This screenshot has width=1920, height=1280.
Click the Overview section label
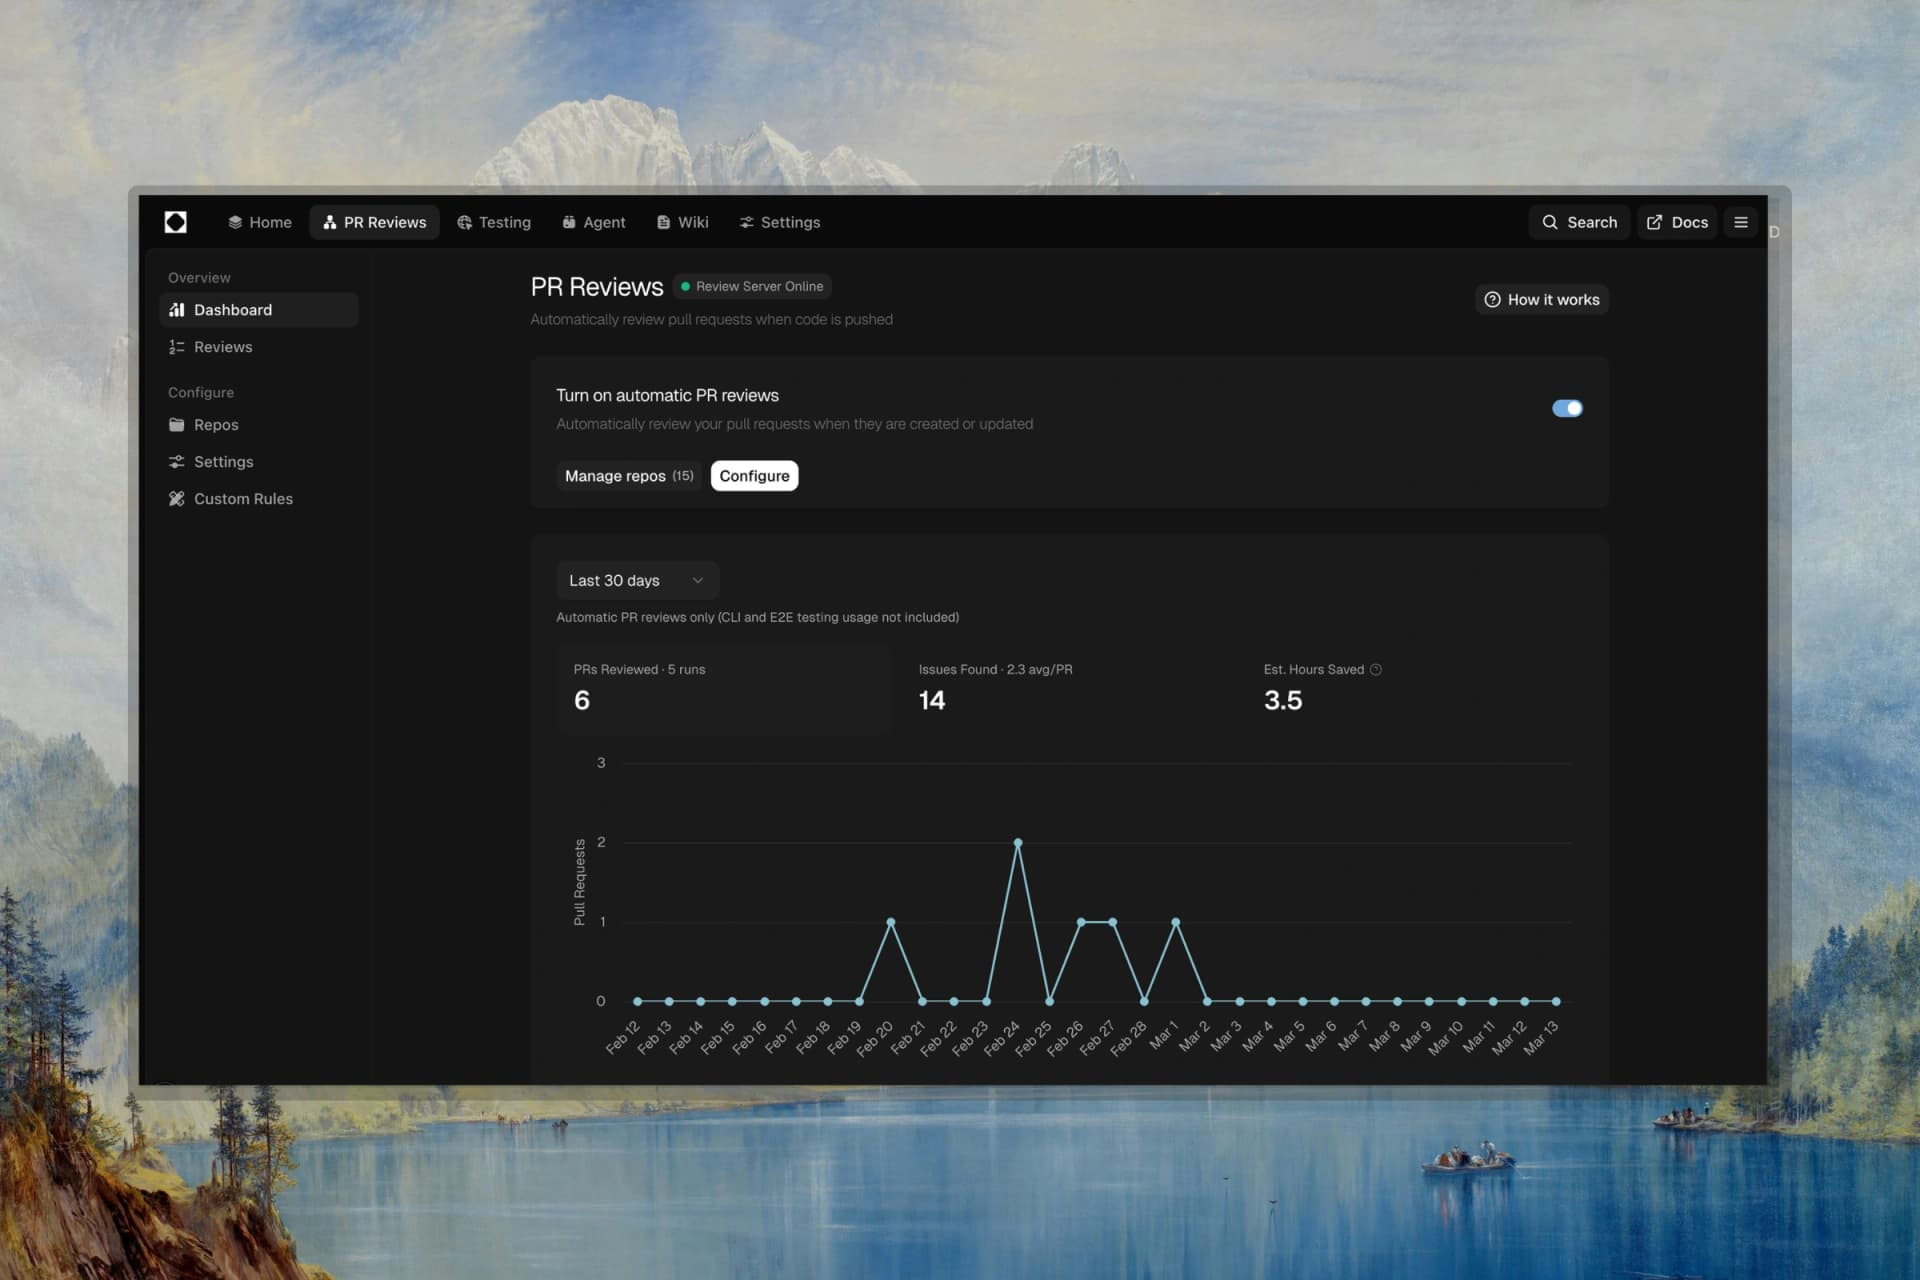point(199,278)
